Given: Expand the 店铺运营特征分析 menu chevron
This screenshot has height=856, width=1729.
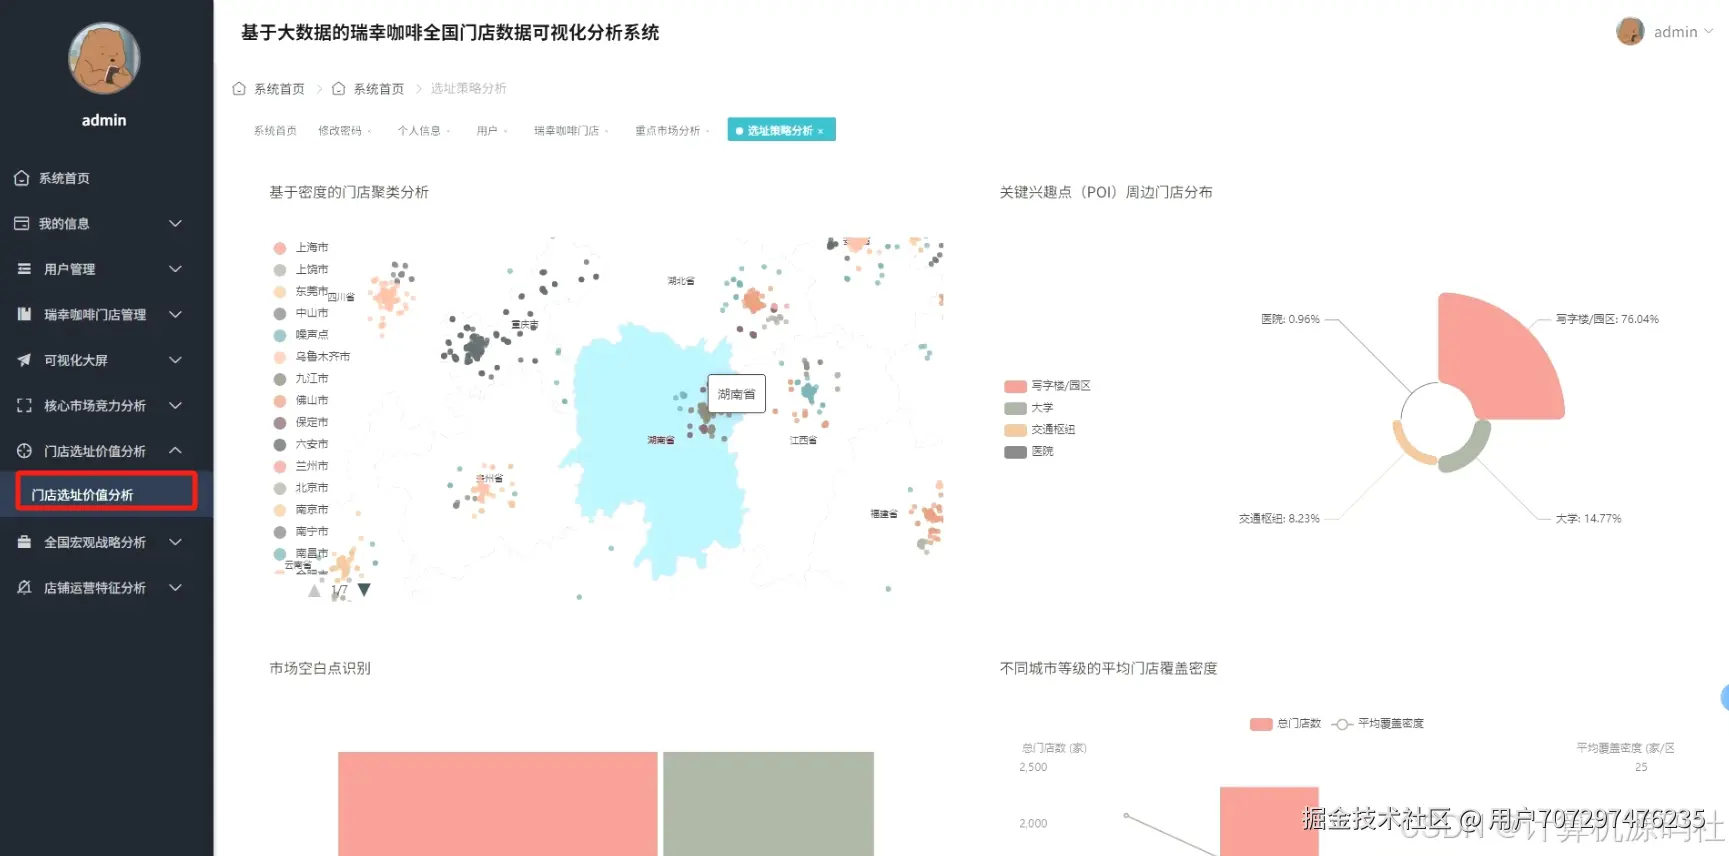Looking at the screenshot, I should (x=175, y=588).
